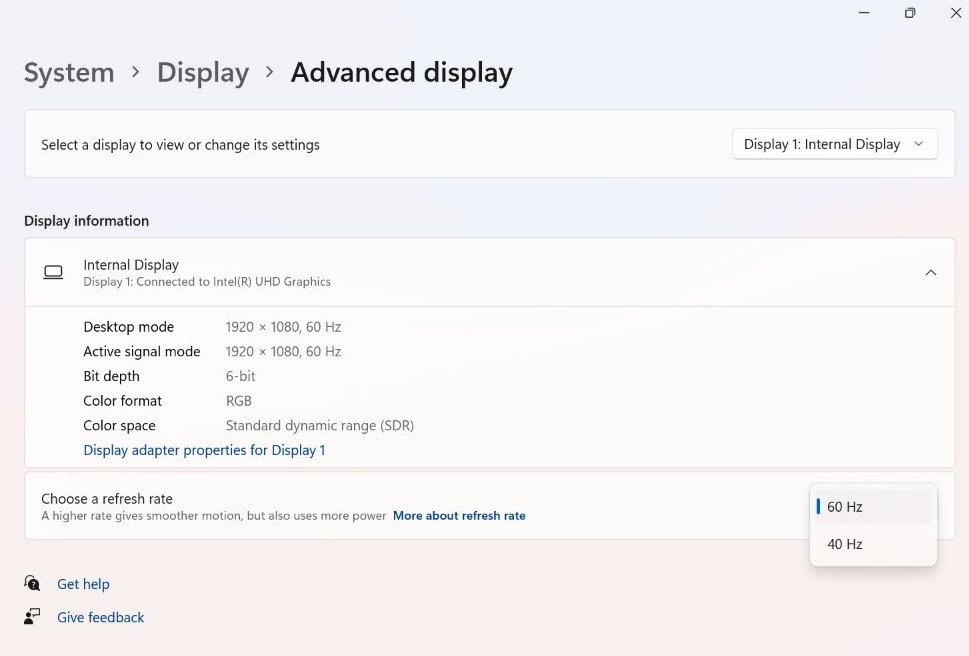This screenshot has width=969, height=656.
Task: Click the Give feedback link
Action: [x=100, y=616]
